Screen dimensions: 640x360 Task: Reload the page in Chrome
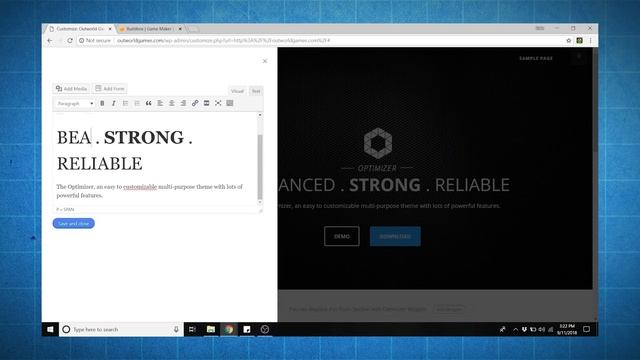70,40
